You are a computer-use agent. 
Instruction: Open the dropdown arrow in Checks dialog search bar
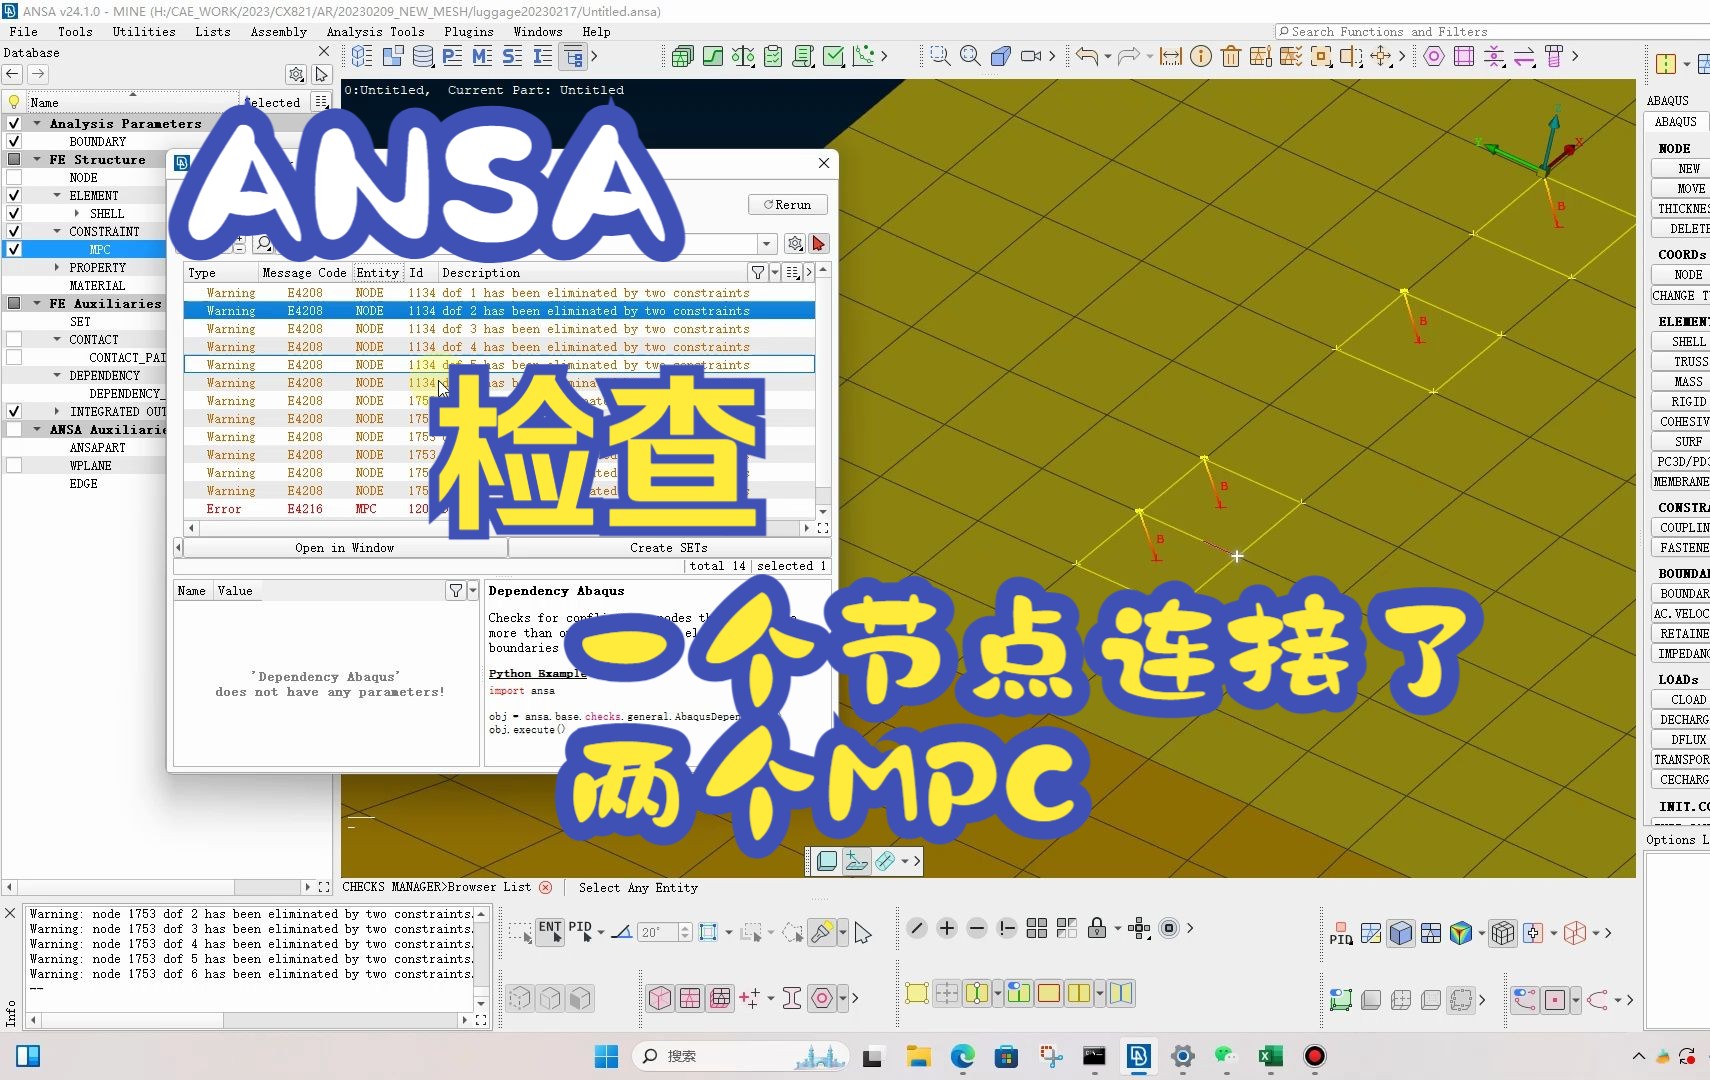(767, 244)
